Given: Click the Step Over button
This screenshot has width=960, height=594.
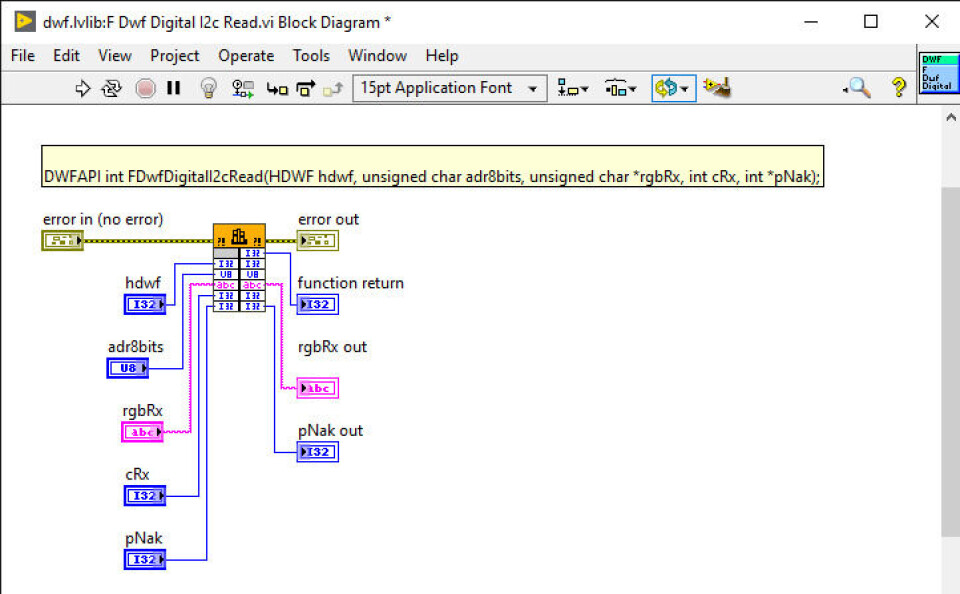Looking at the screenshot, I should pyautogui.click(x=306, y=89).
